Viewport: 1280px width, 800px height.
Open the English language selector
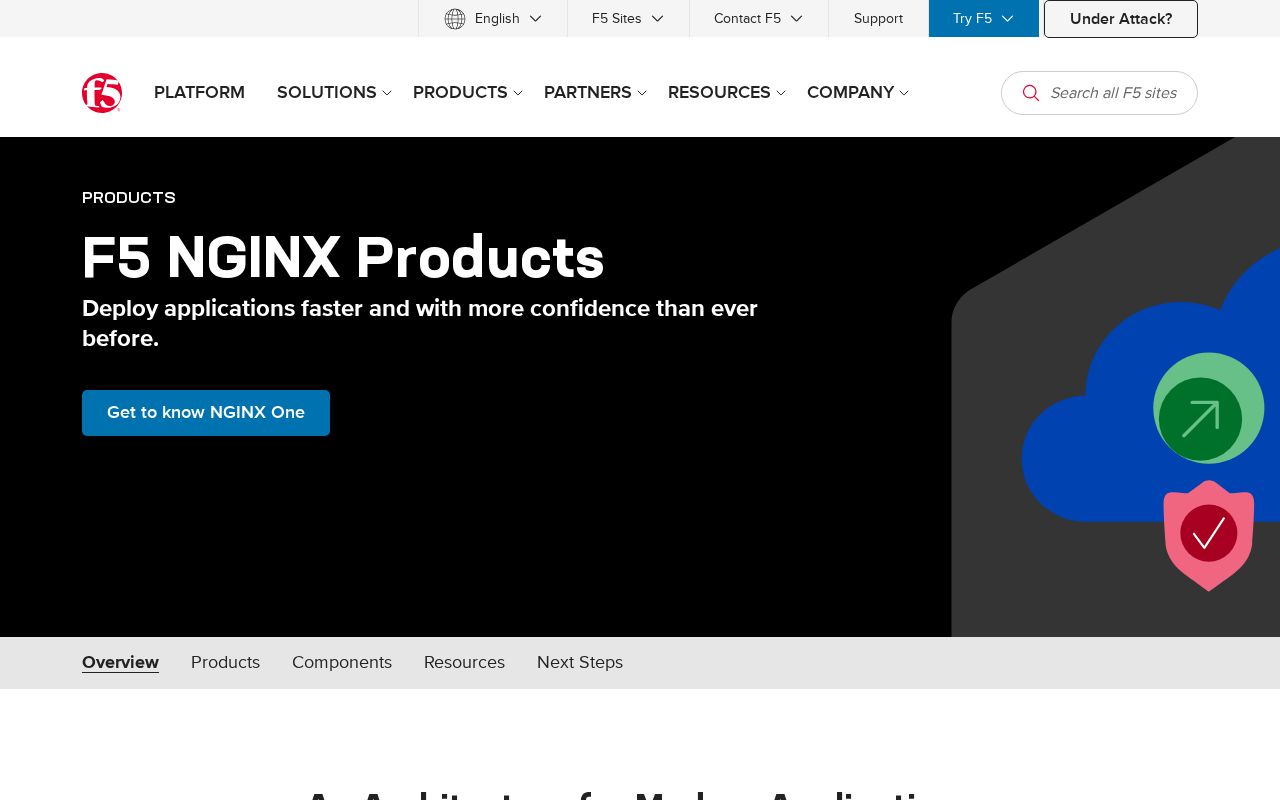[497, 18]
